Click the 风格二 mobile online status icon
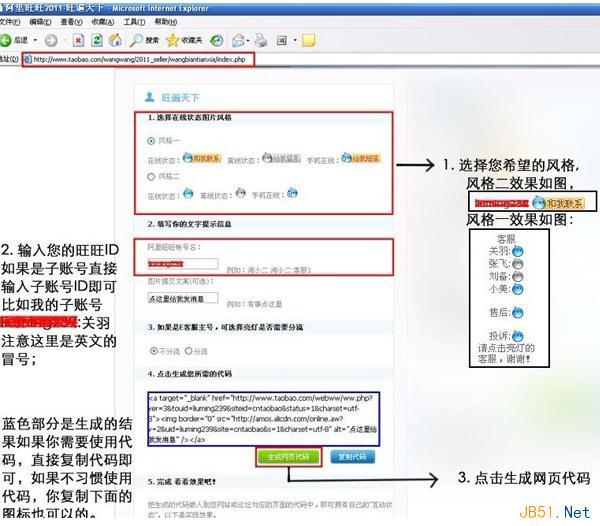The width and height of the screenshot is (600, 526). coord(292,193)
